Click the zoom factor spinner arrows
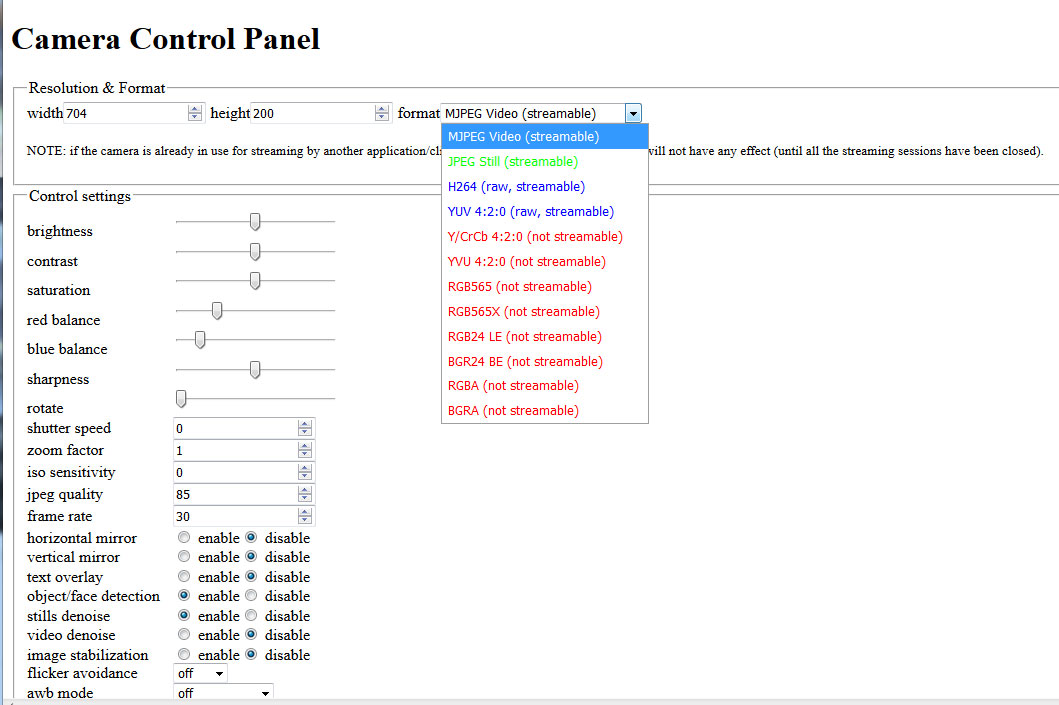 [305, 450]
